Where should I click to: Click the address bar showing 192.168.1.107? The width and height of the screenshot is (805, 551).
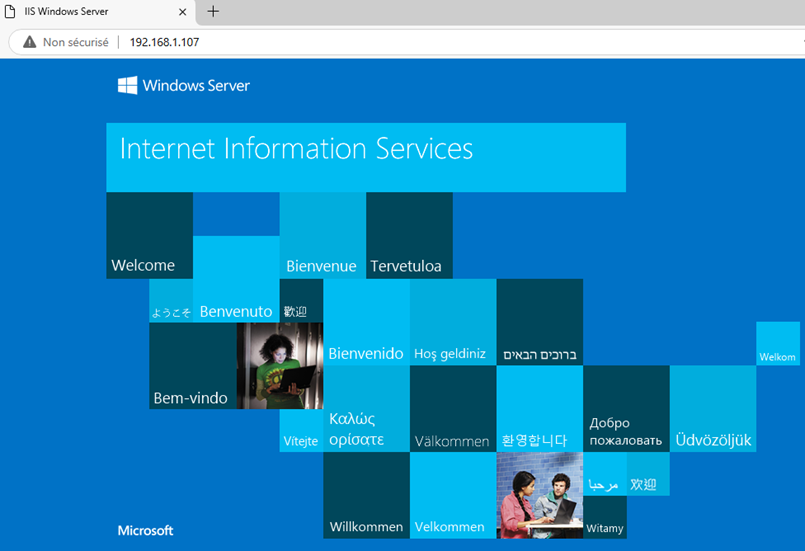tap(406, 42)
